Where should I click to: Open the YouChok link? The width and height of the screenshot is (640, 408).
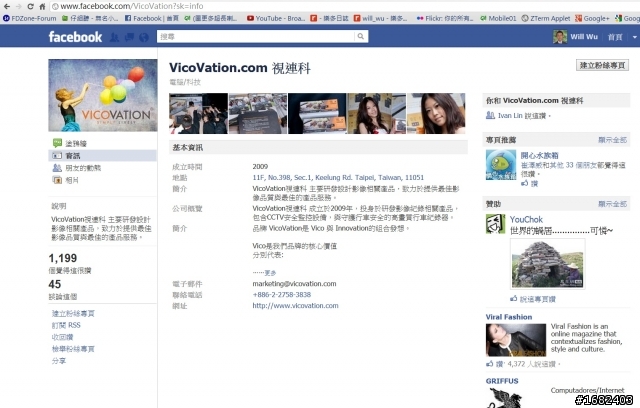(526, 220)
